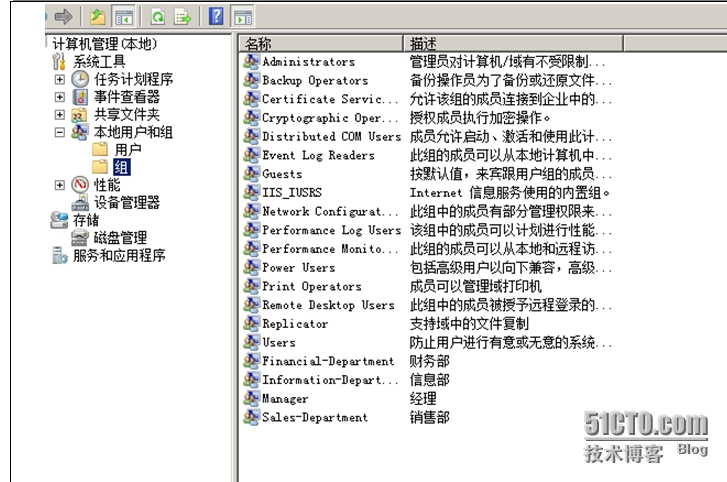
Task: Click the 用户 folder icon in tree
Action: click(100, 150)
